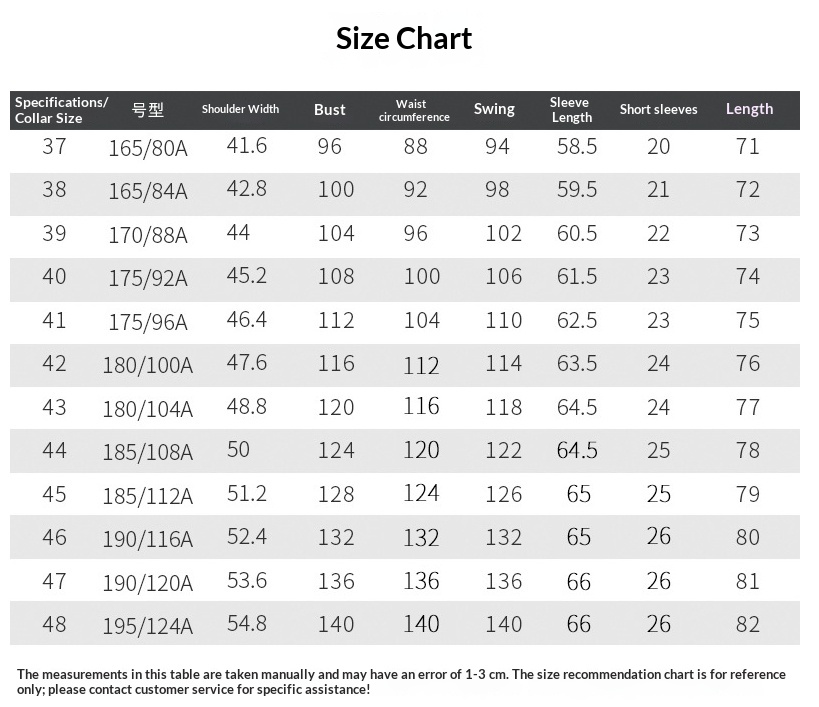Select the 180/100A size cell
The width and height of the screenshot is (819, 707).
click(148, 365)
